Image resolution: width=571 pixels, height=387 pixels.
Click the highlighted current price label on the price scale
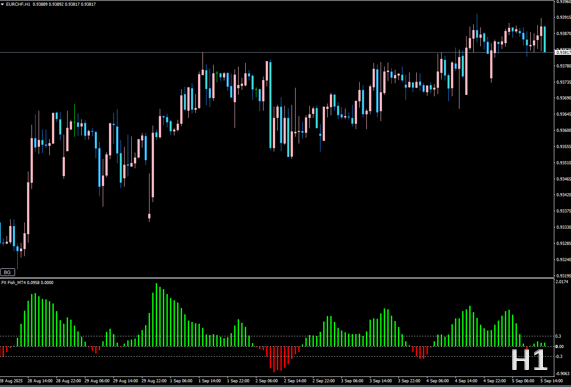[x=563, y=52]
